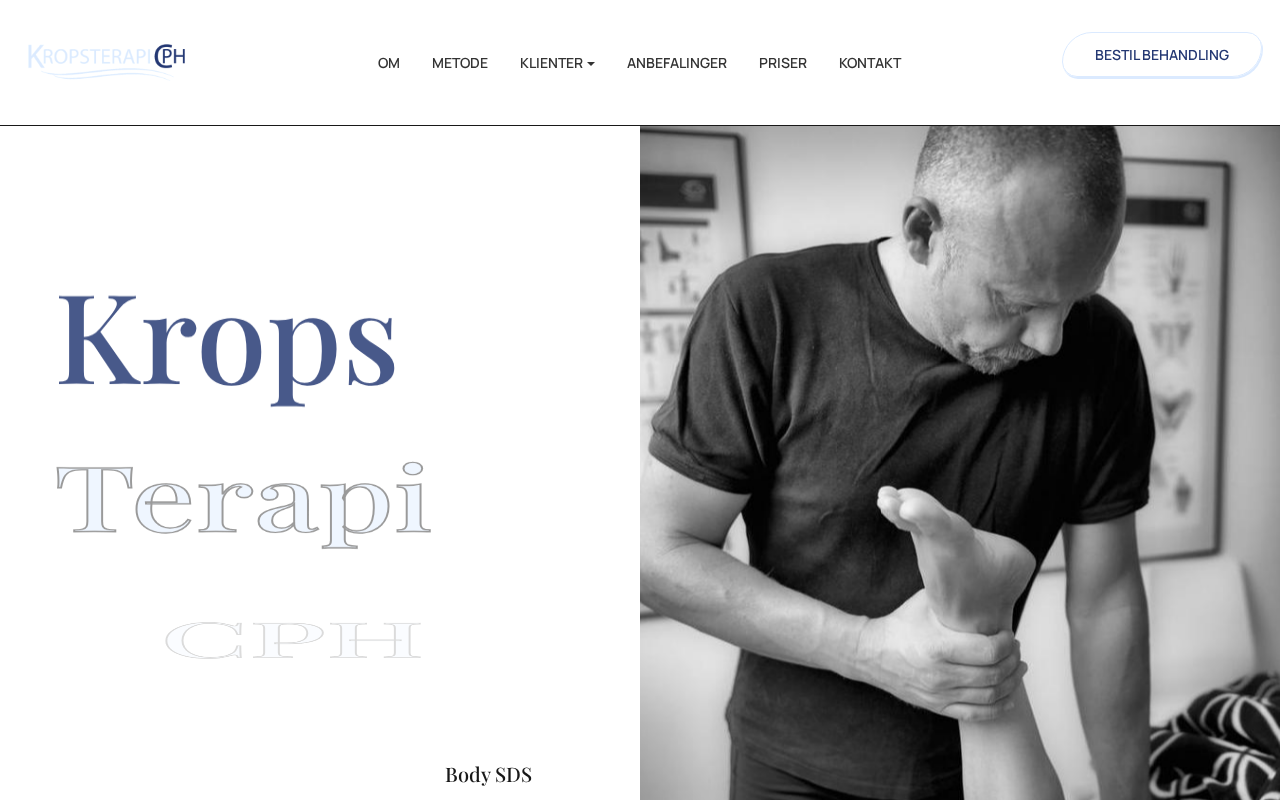
Task: Click the outlined Terapi heading
Action: (x=244, y=502)
